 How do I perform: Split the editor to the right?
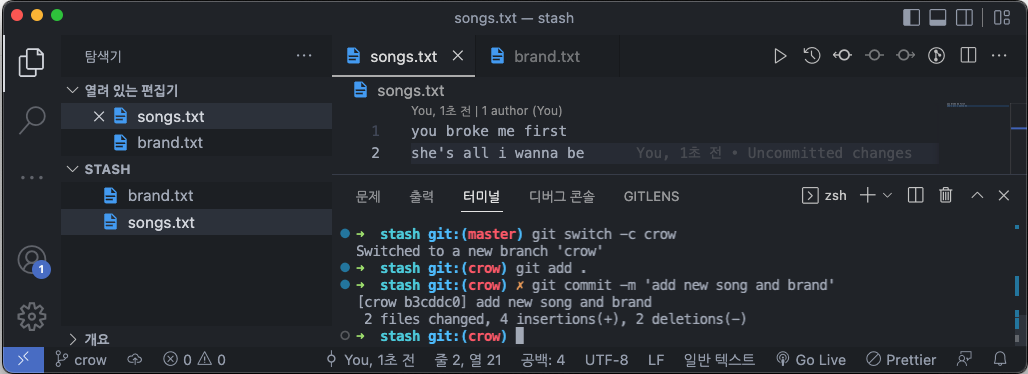click(968, 56)
